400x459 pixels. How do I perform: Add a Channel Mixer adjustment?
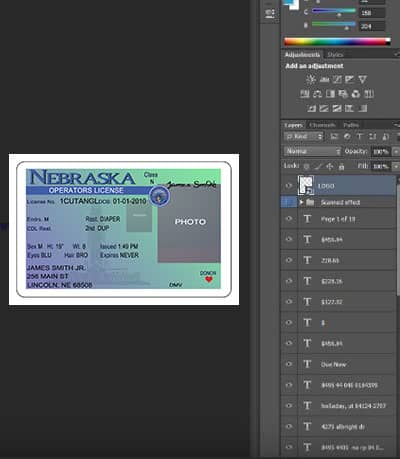pyautogui.click(x=356, y=94)
